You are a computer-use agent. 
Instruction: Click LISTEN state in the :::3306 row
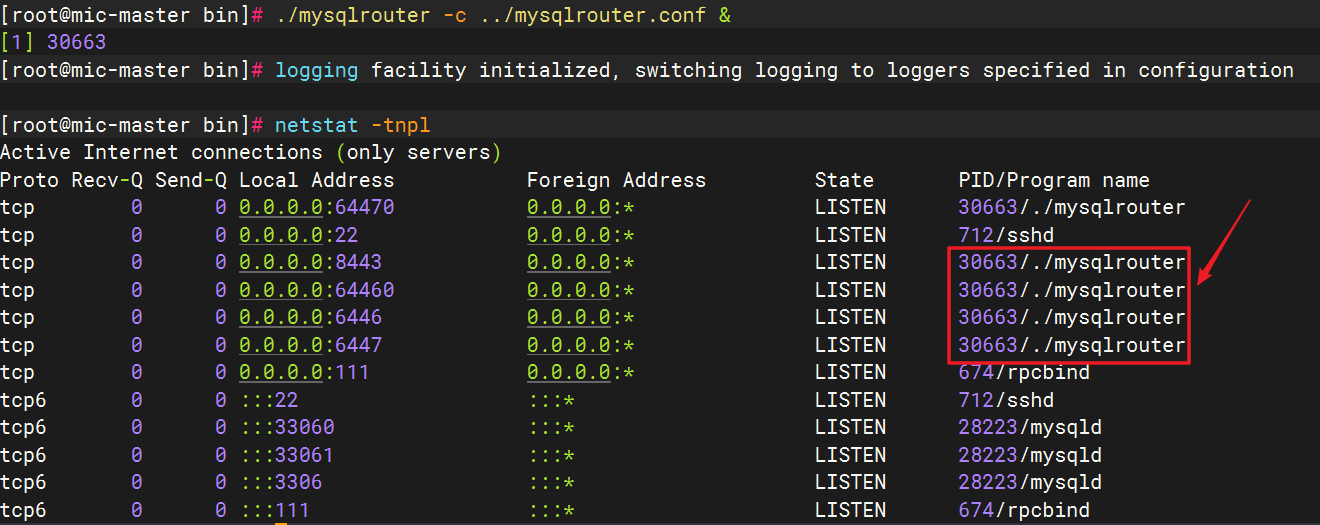[x=851, y=482]
